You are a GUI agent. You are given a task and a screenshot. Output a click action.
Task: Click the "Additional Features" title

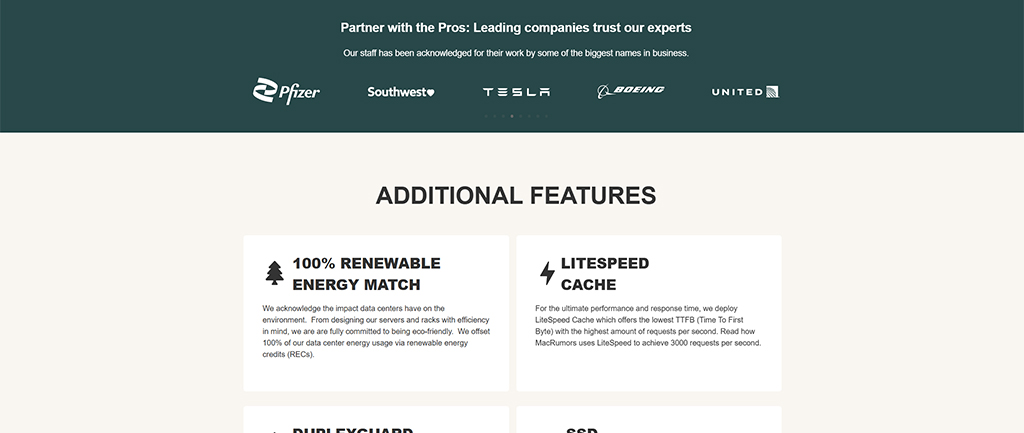(515, 195)
